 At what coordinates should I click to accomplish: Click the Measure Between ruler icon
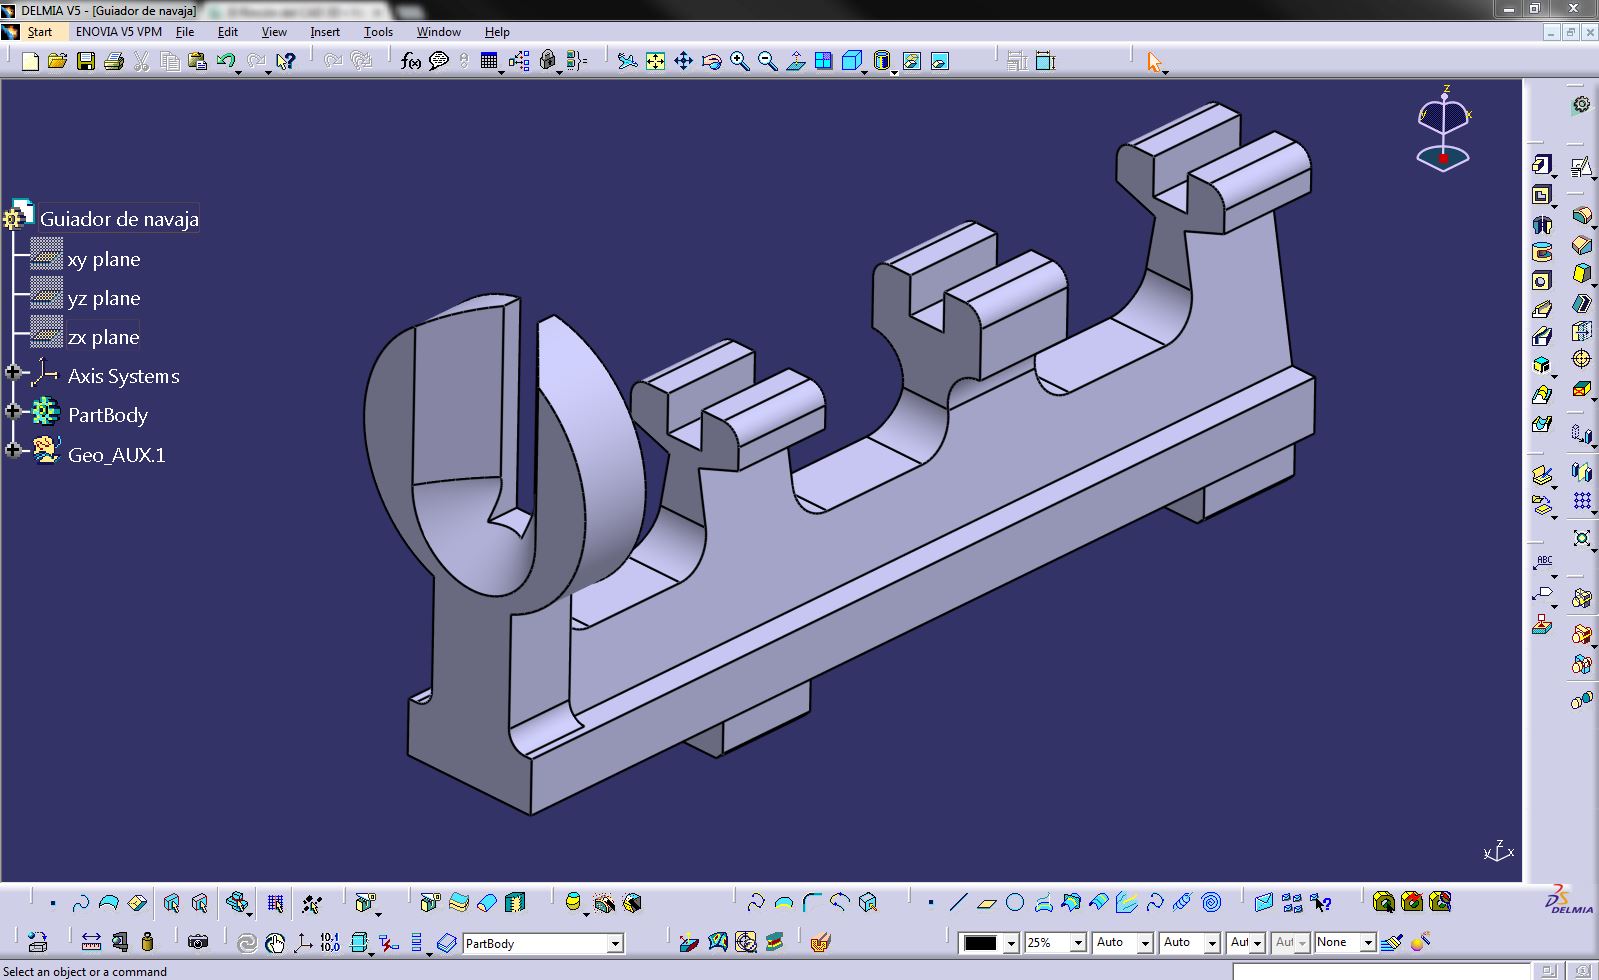(x=91, y=942)
